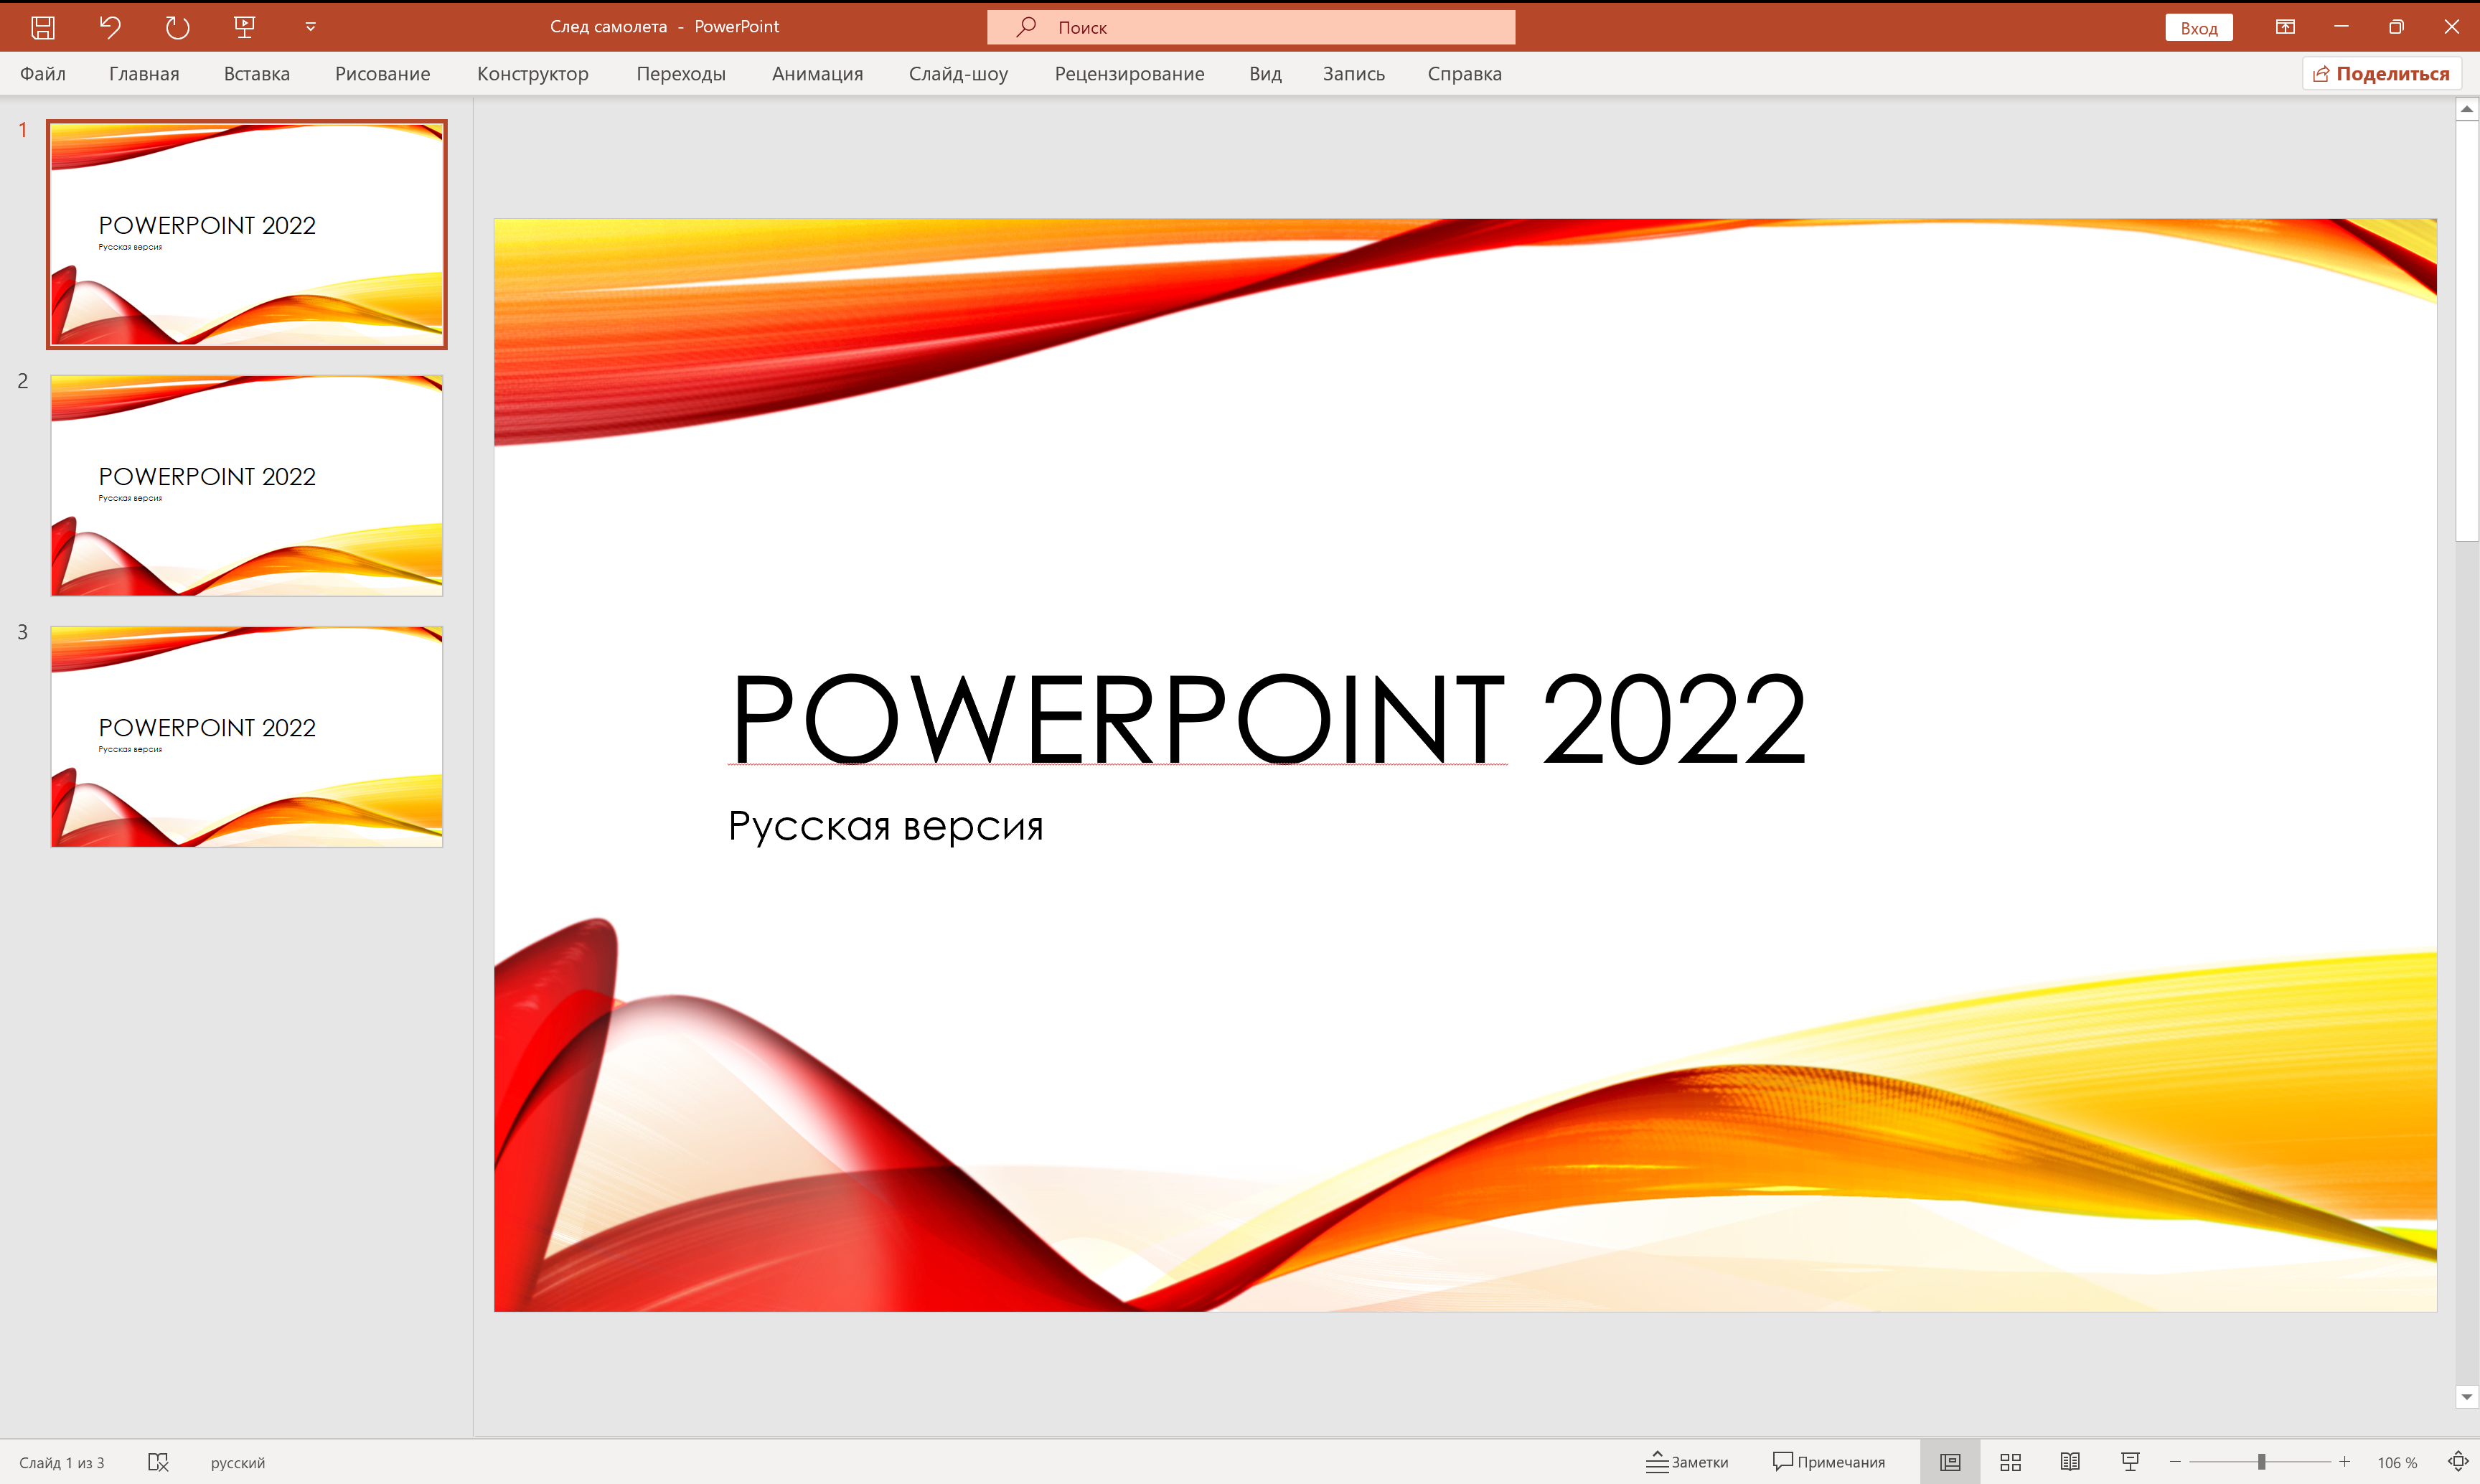2480x1484 pixels.
Task: Switch to the Анимация tab
Action: coord(816,73)
